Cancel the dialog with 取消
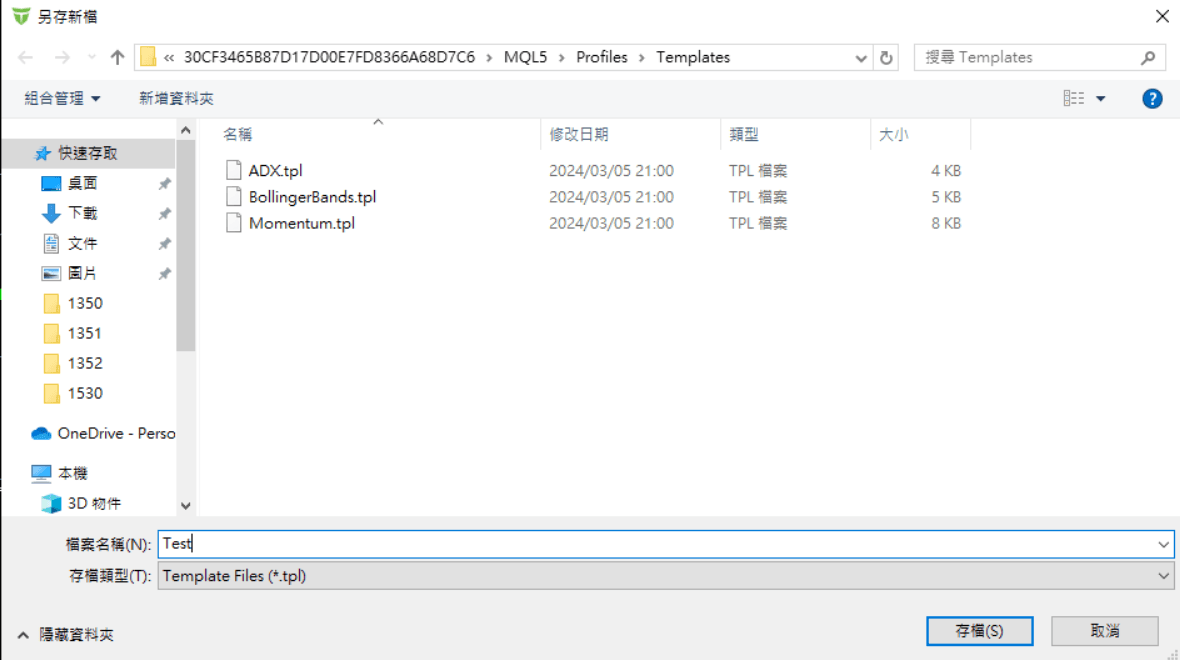The height and width of the screenshot is (660, 1180). click(x=1105, y=631)
